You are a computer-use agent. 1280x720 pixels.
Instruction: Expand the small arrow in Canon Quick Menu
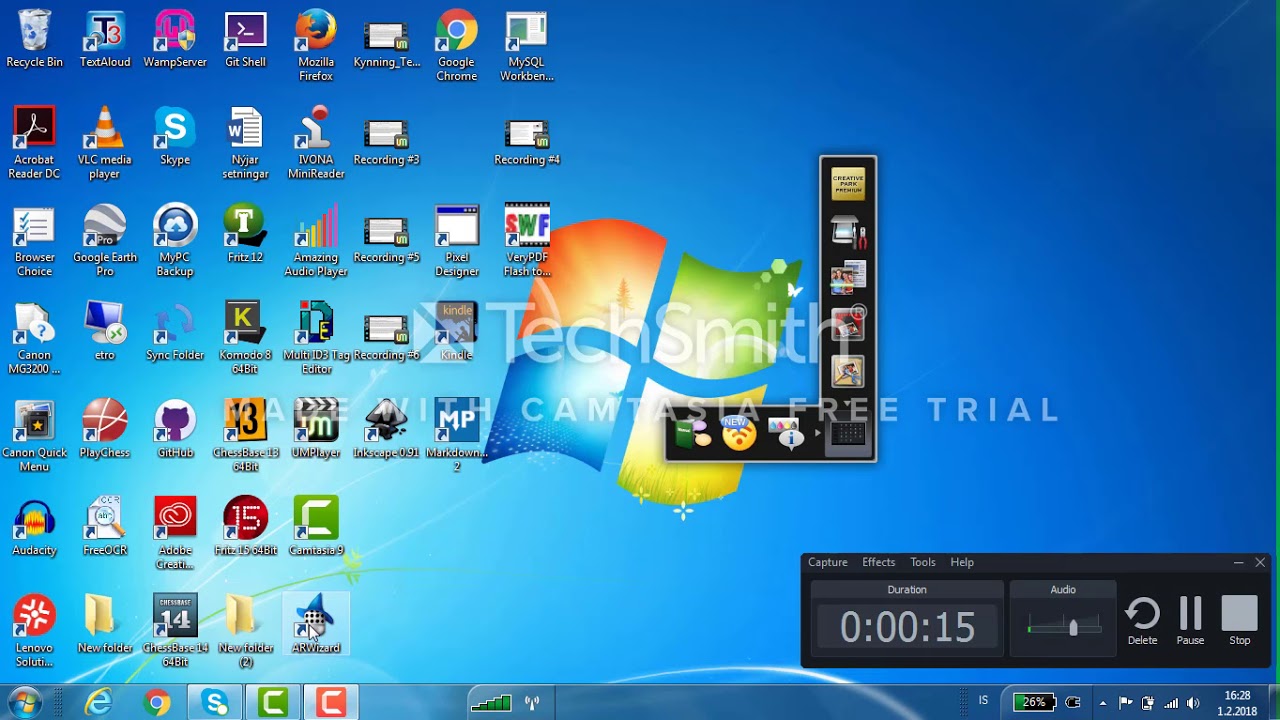point(818,433)
